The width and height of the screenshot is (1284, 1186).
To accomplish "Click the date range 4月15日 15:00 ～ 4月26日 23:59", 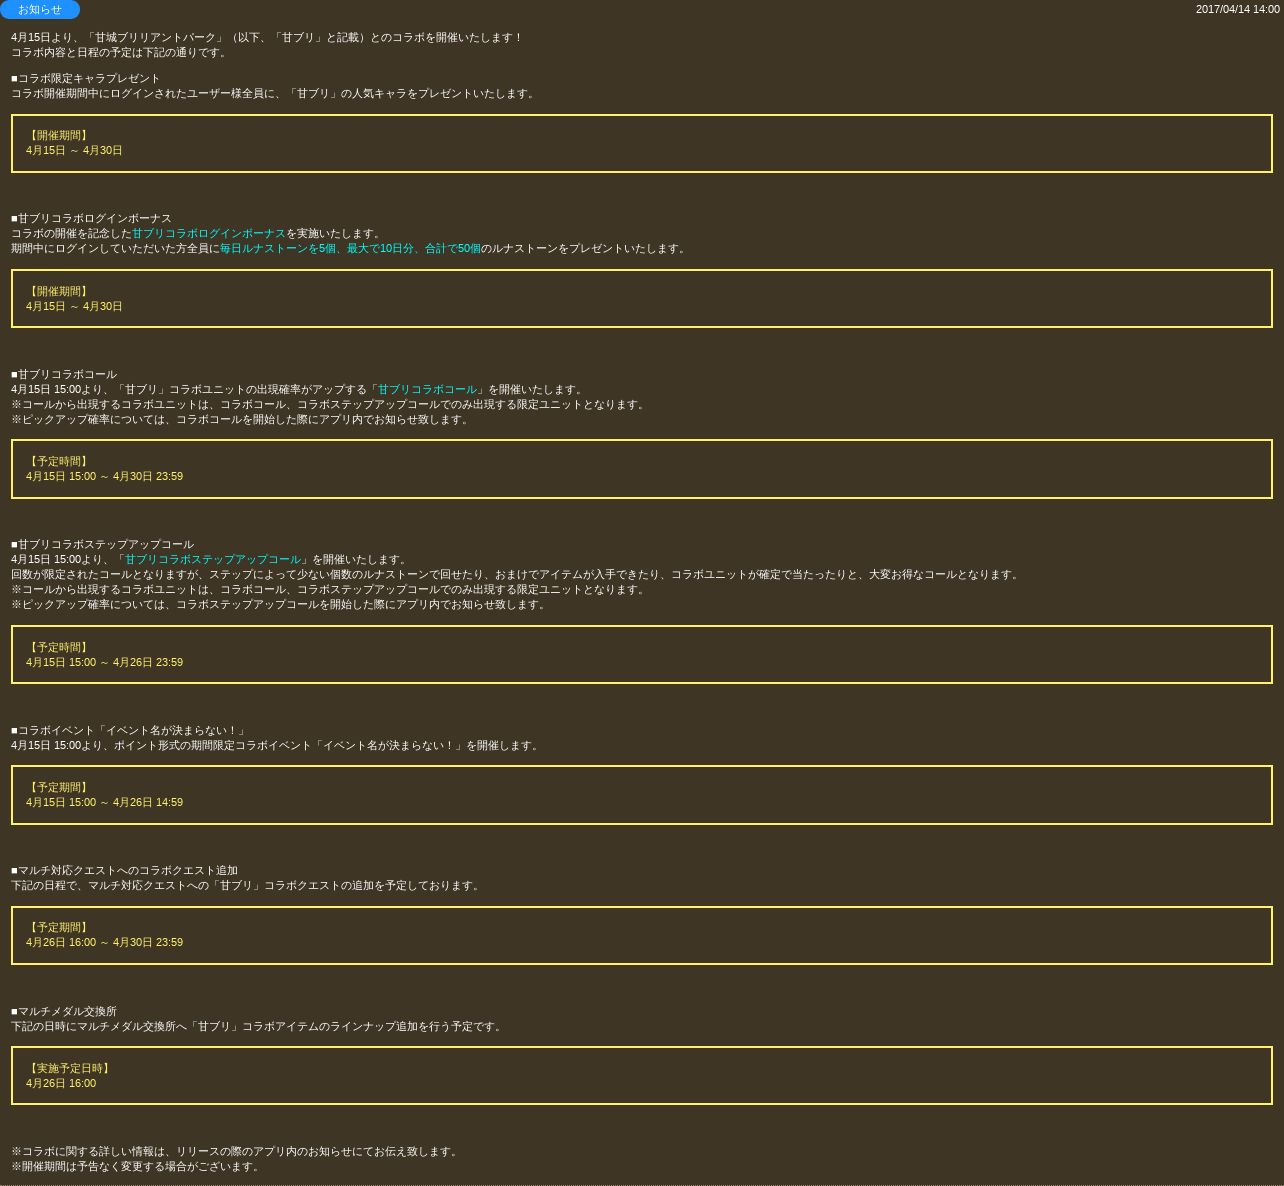I will pyautogui.click(x=104, y=662).
